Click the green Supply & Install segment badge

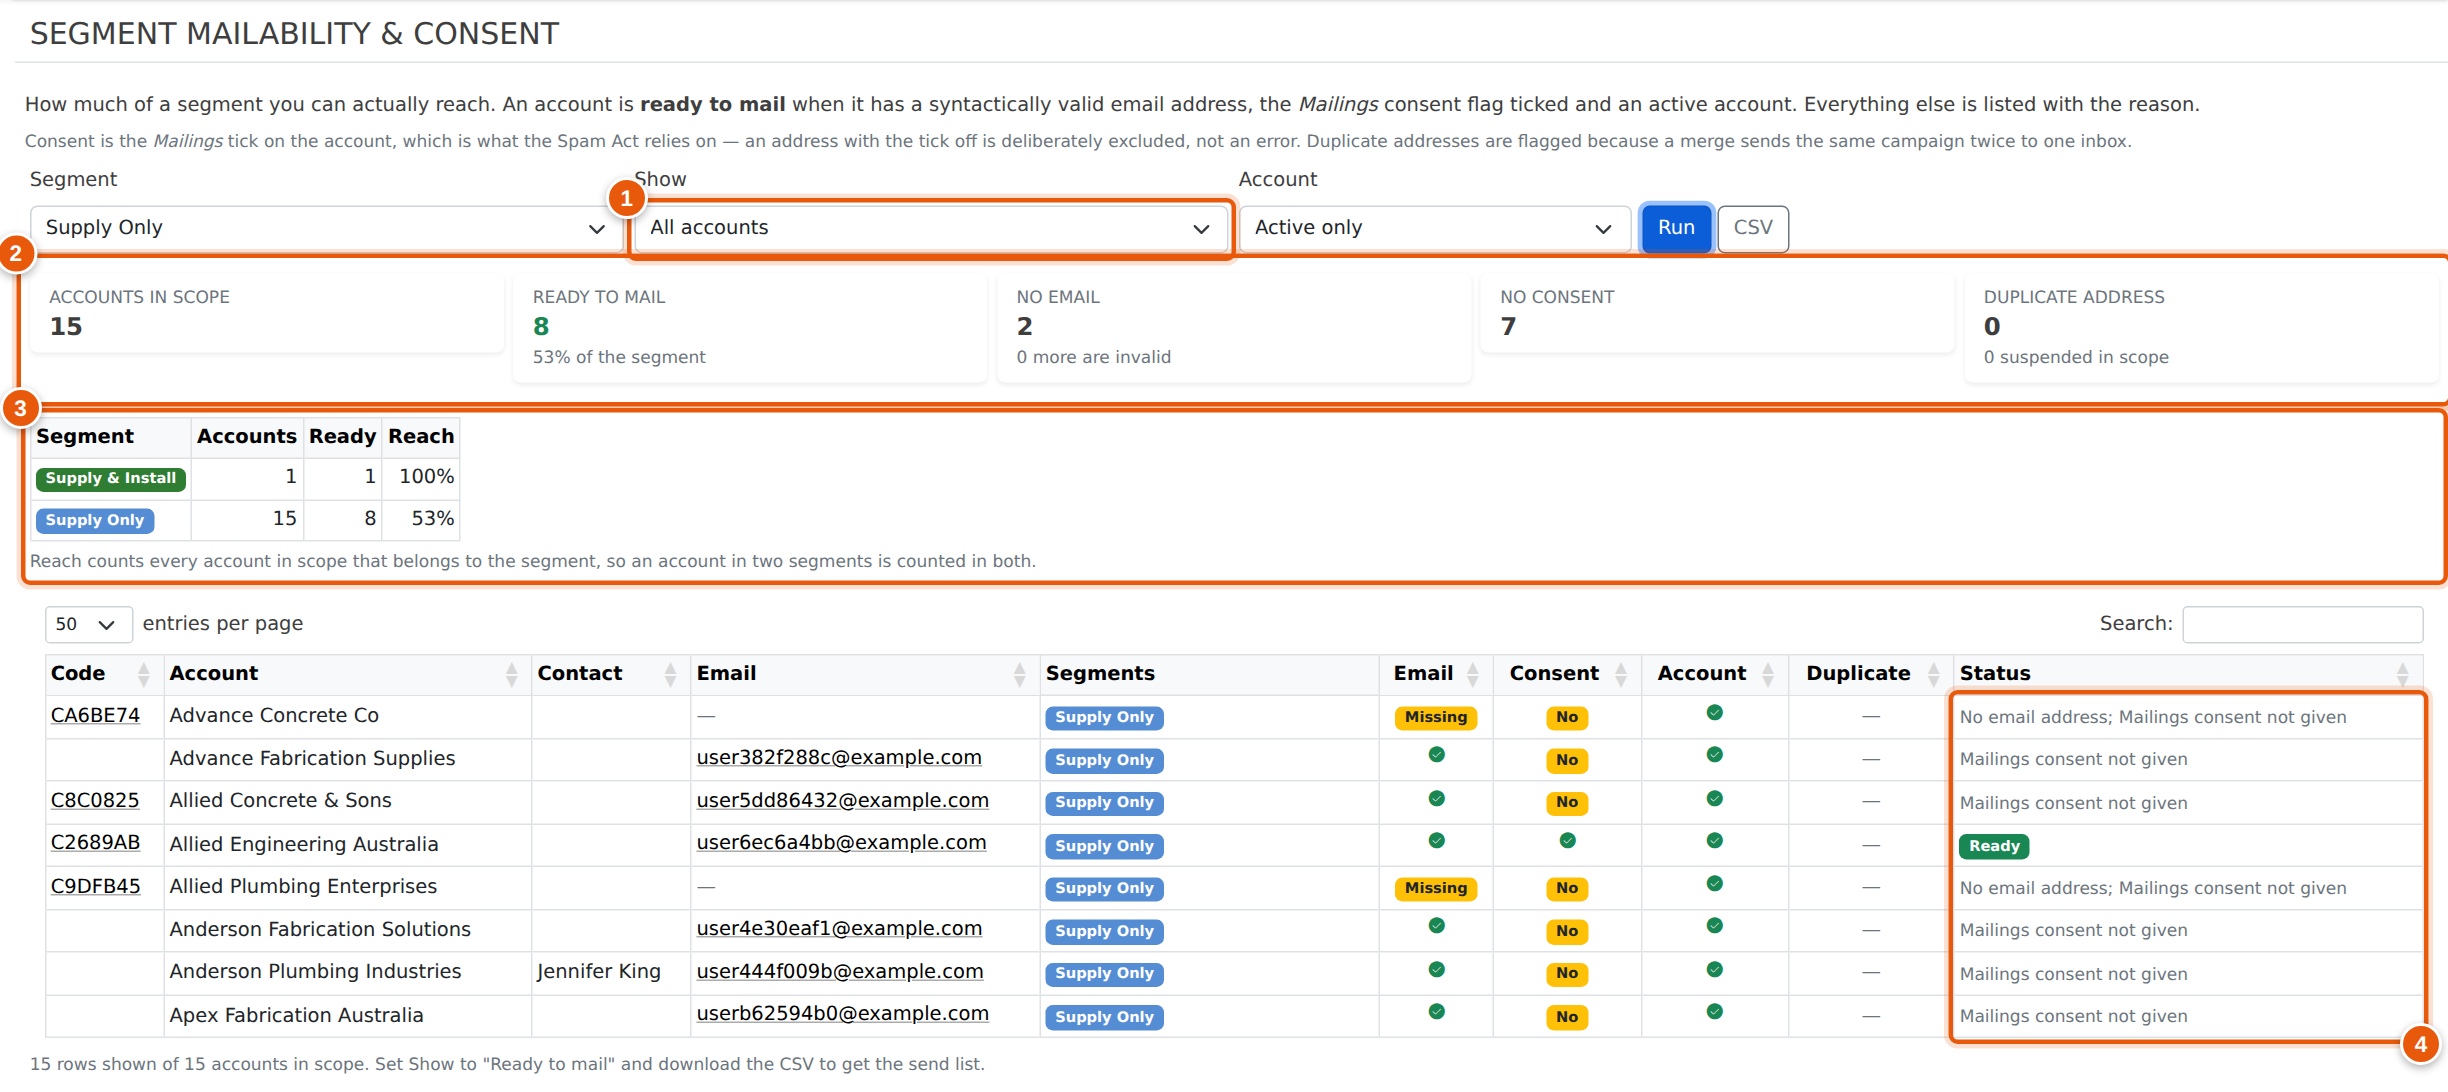pyautogui.click(x=111, y=479)
